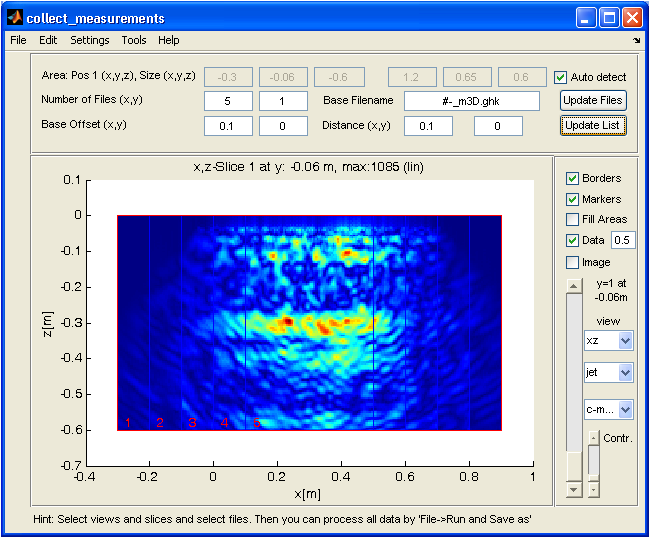Disable the Borders checkbox
Screen dimensions: 650x538
[572, 179]
